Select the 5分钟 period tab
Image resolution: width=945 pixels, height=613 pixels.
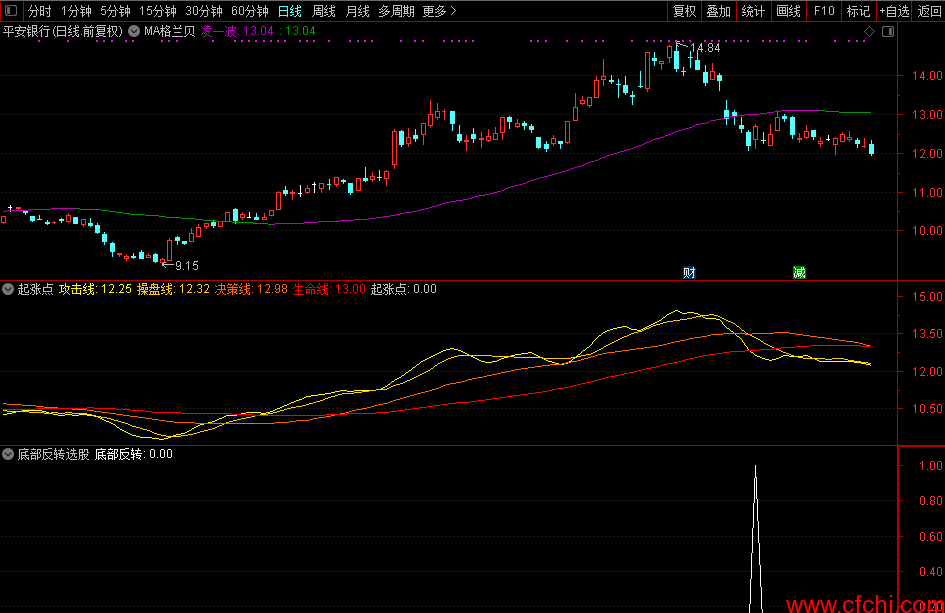click(x=115, y=11)
